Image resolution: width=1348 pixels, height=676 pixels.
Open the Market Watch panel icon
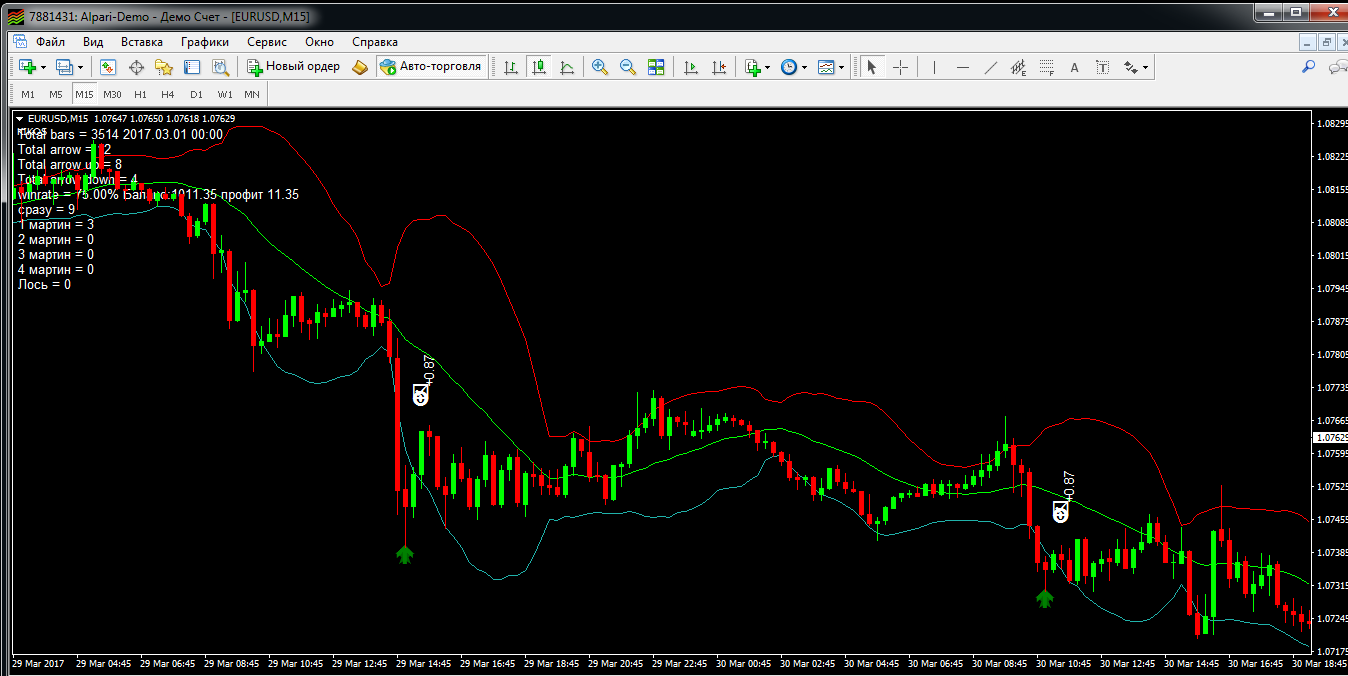[x=108, y=67]
